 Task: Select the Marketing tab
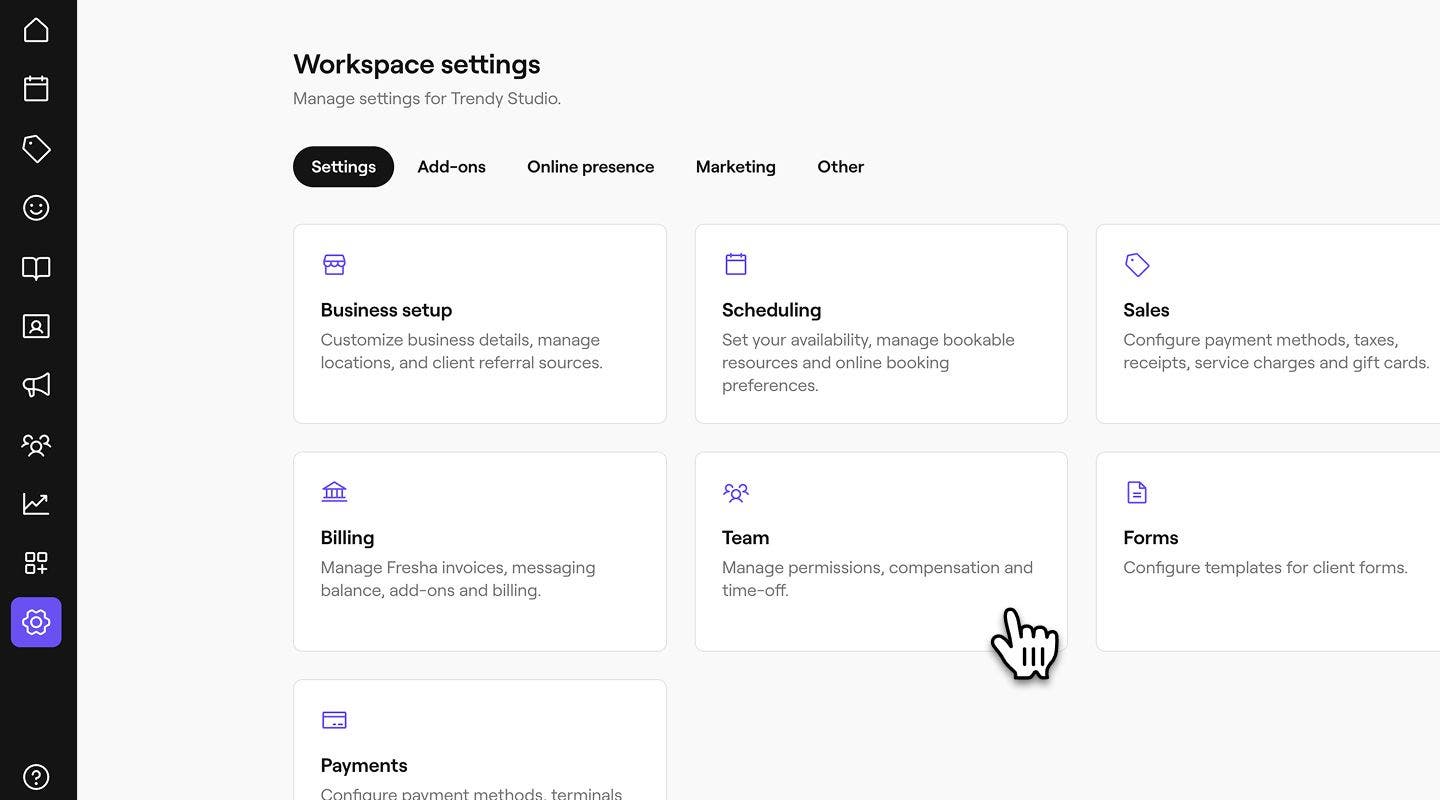[x=735, y=167]
